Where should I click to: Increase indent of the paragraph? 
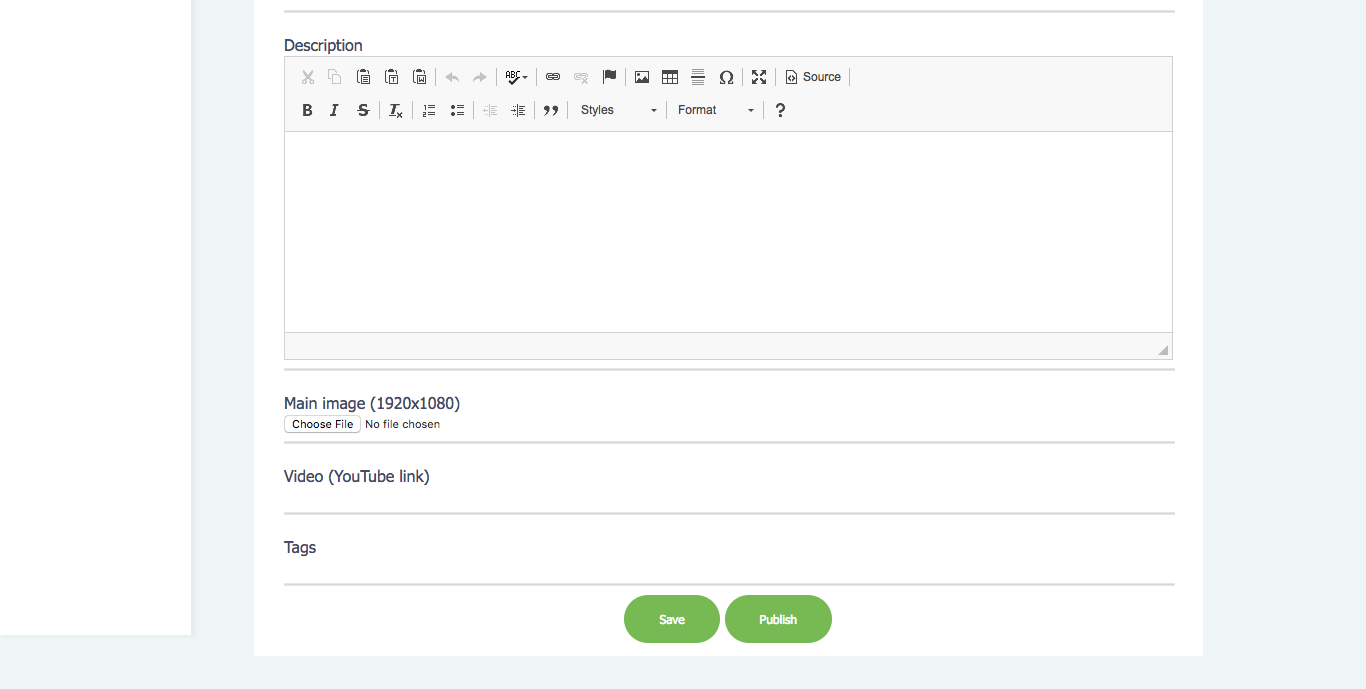pyautogui.click(x=518, y=110)
